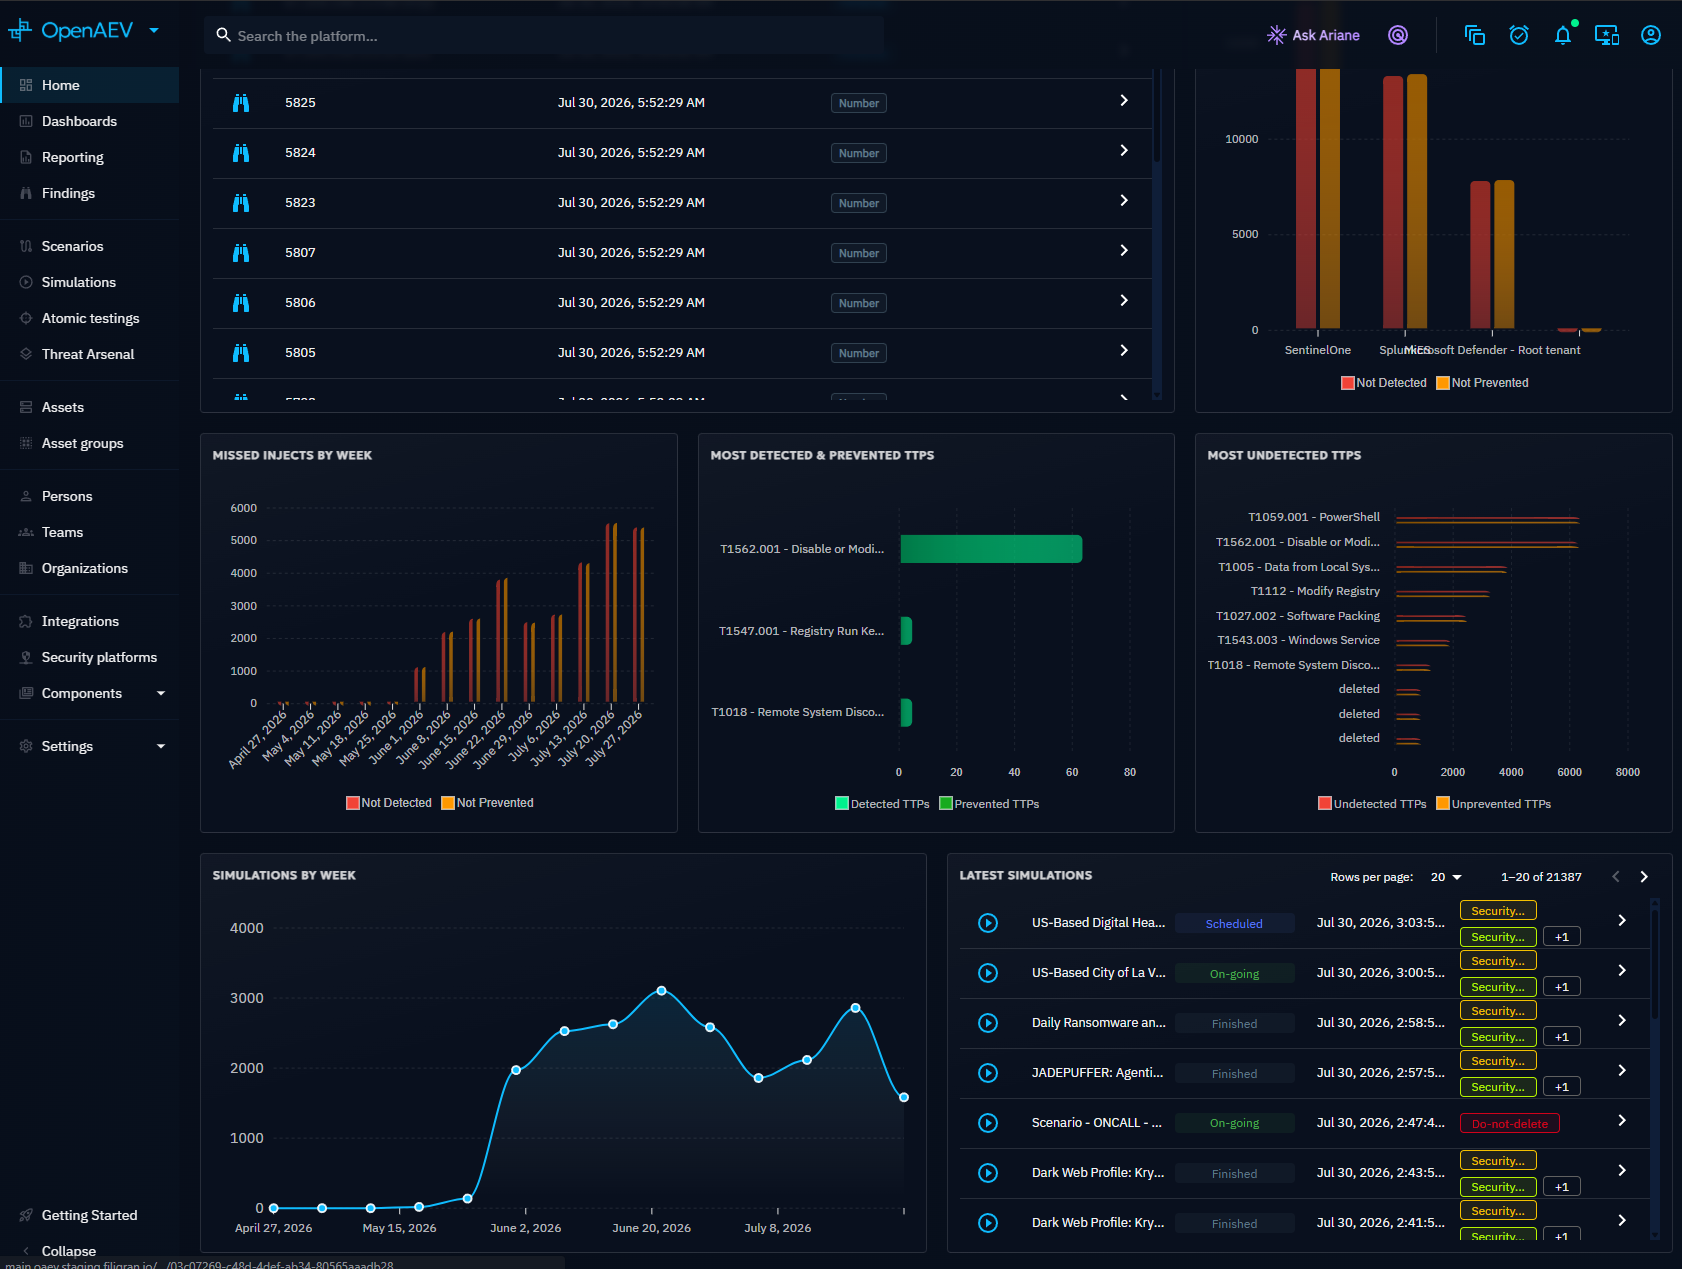
Task: Click the Atomic testings icon
Action: click(x=26, y=318)
